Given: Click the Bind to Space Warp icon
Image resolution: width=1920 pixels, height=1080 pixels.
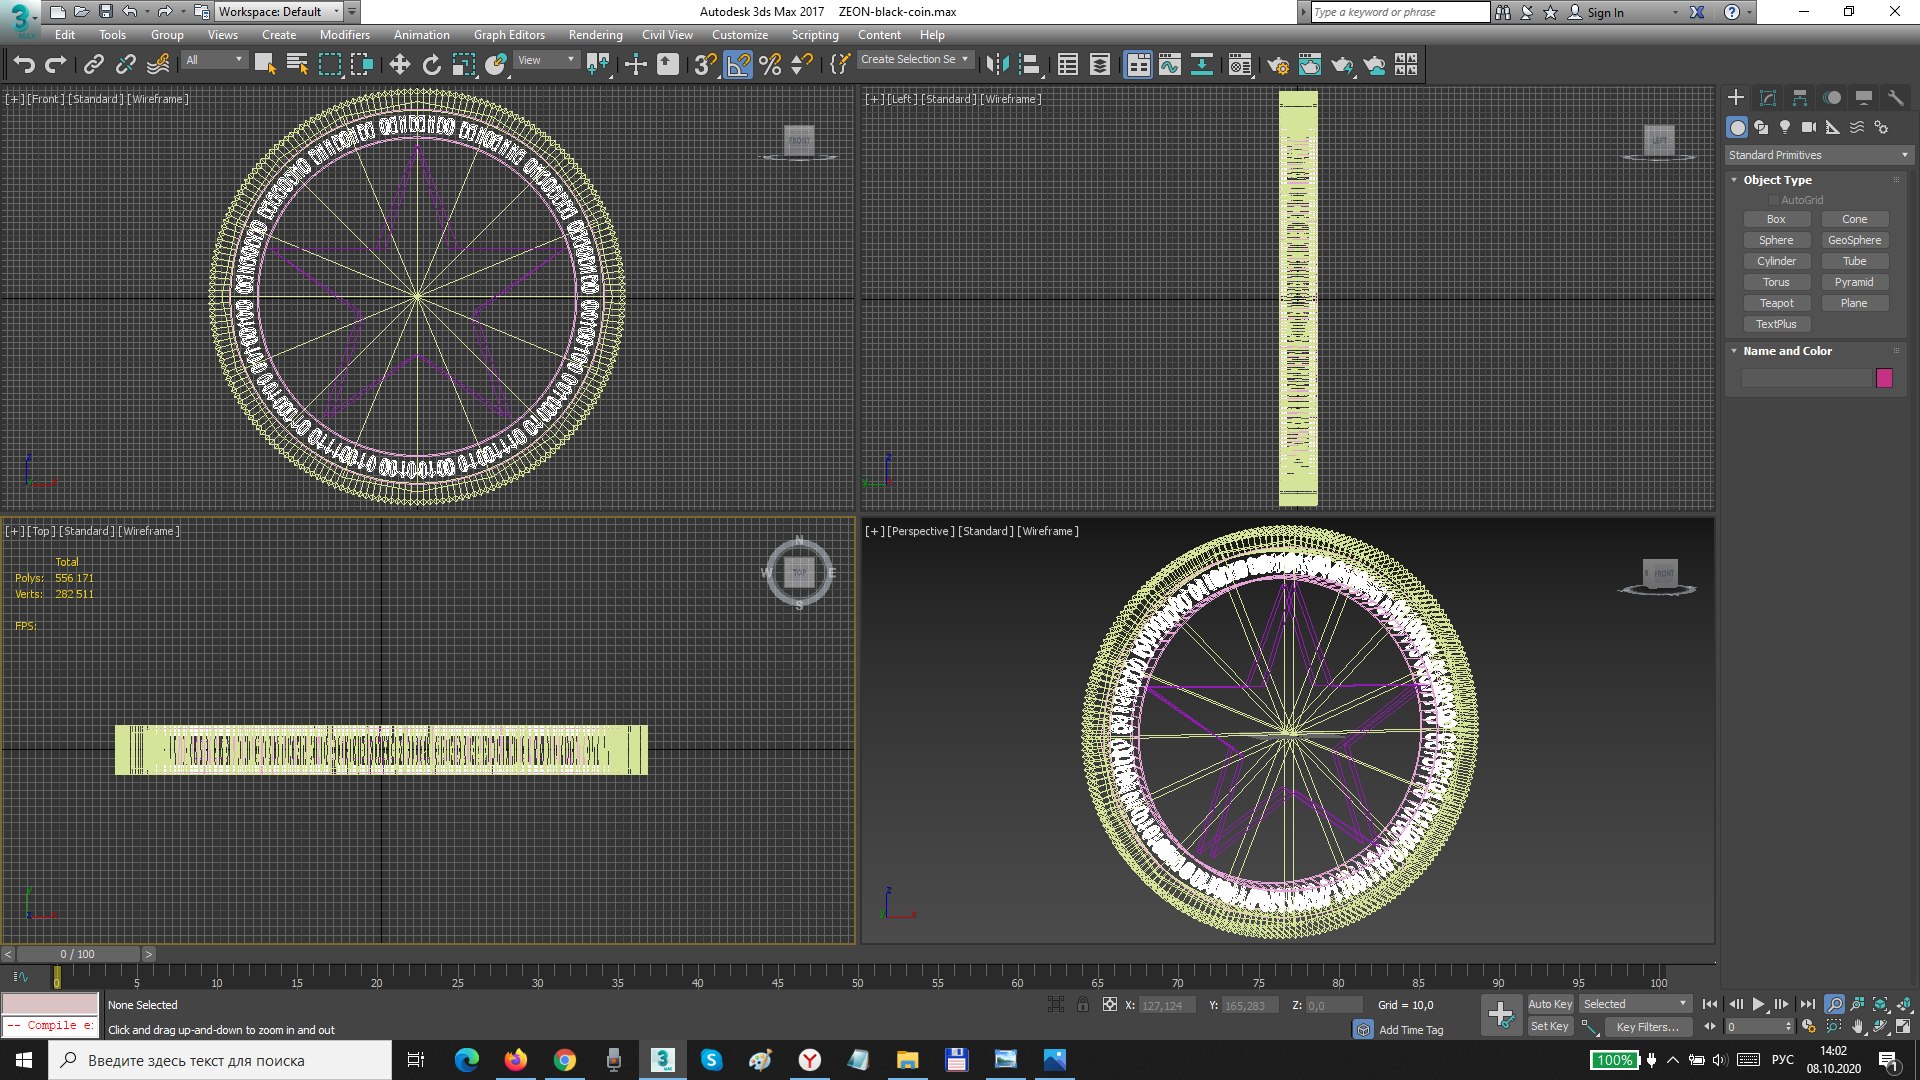Looking at the screenshot, I should click(x=158, y=65).
